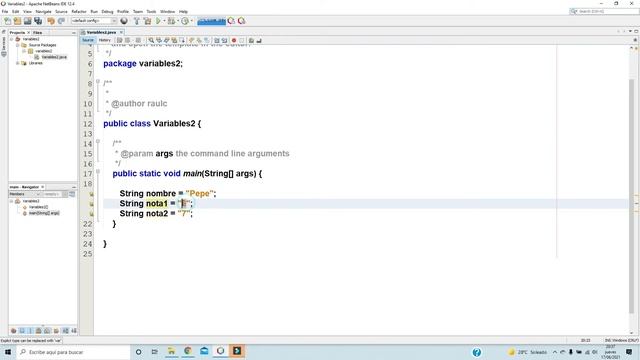Image resolution: width=640 pixels, height=360 pixels.
Task: Open the Window menu
Action: tap(167, 11)
